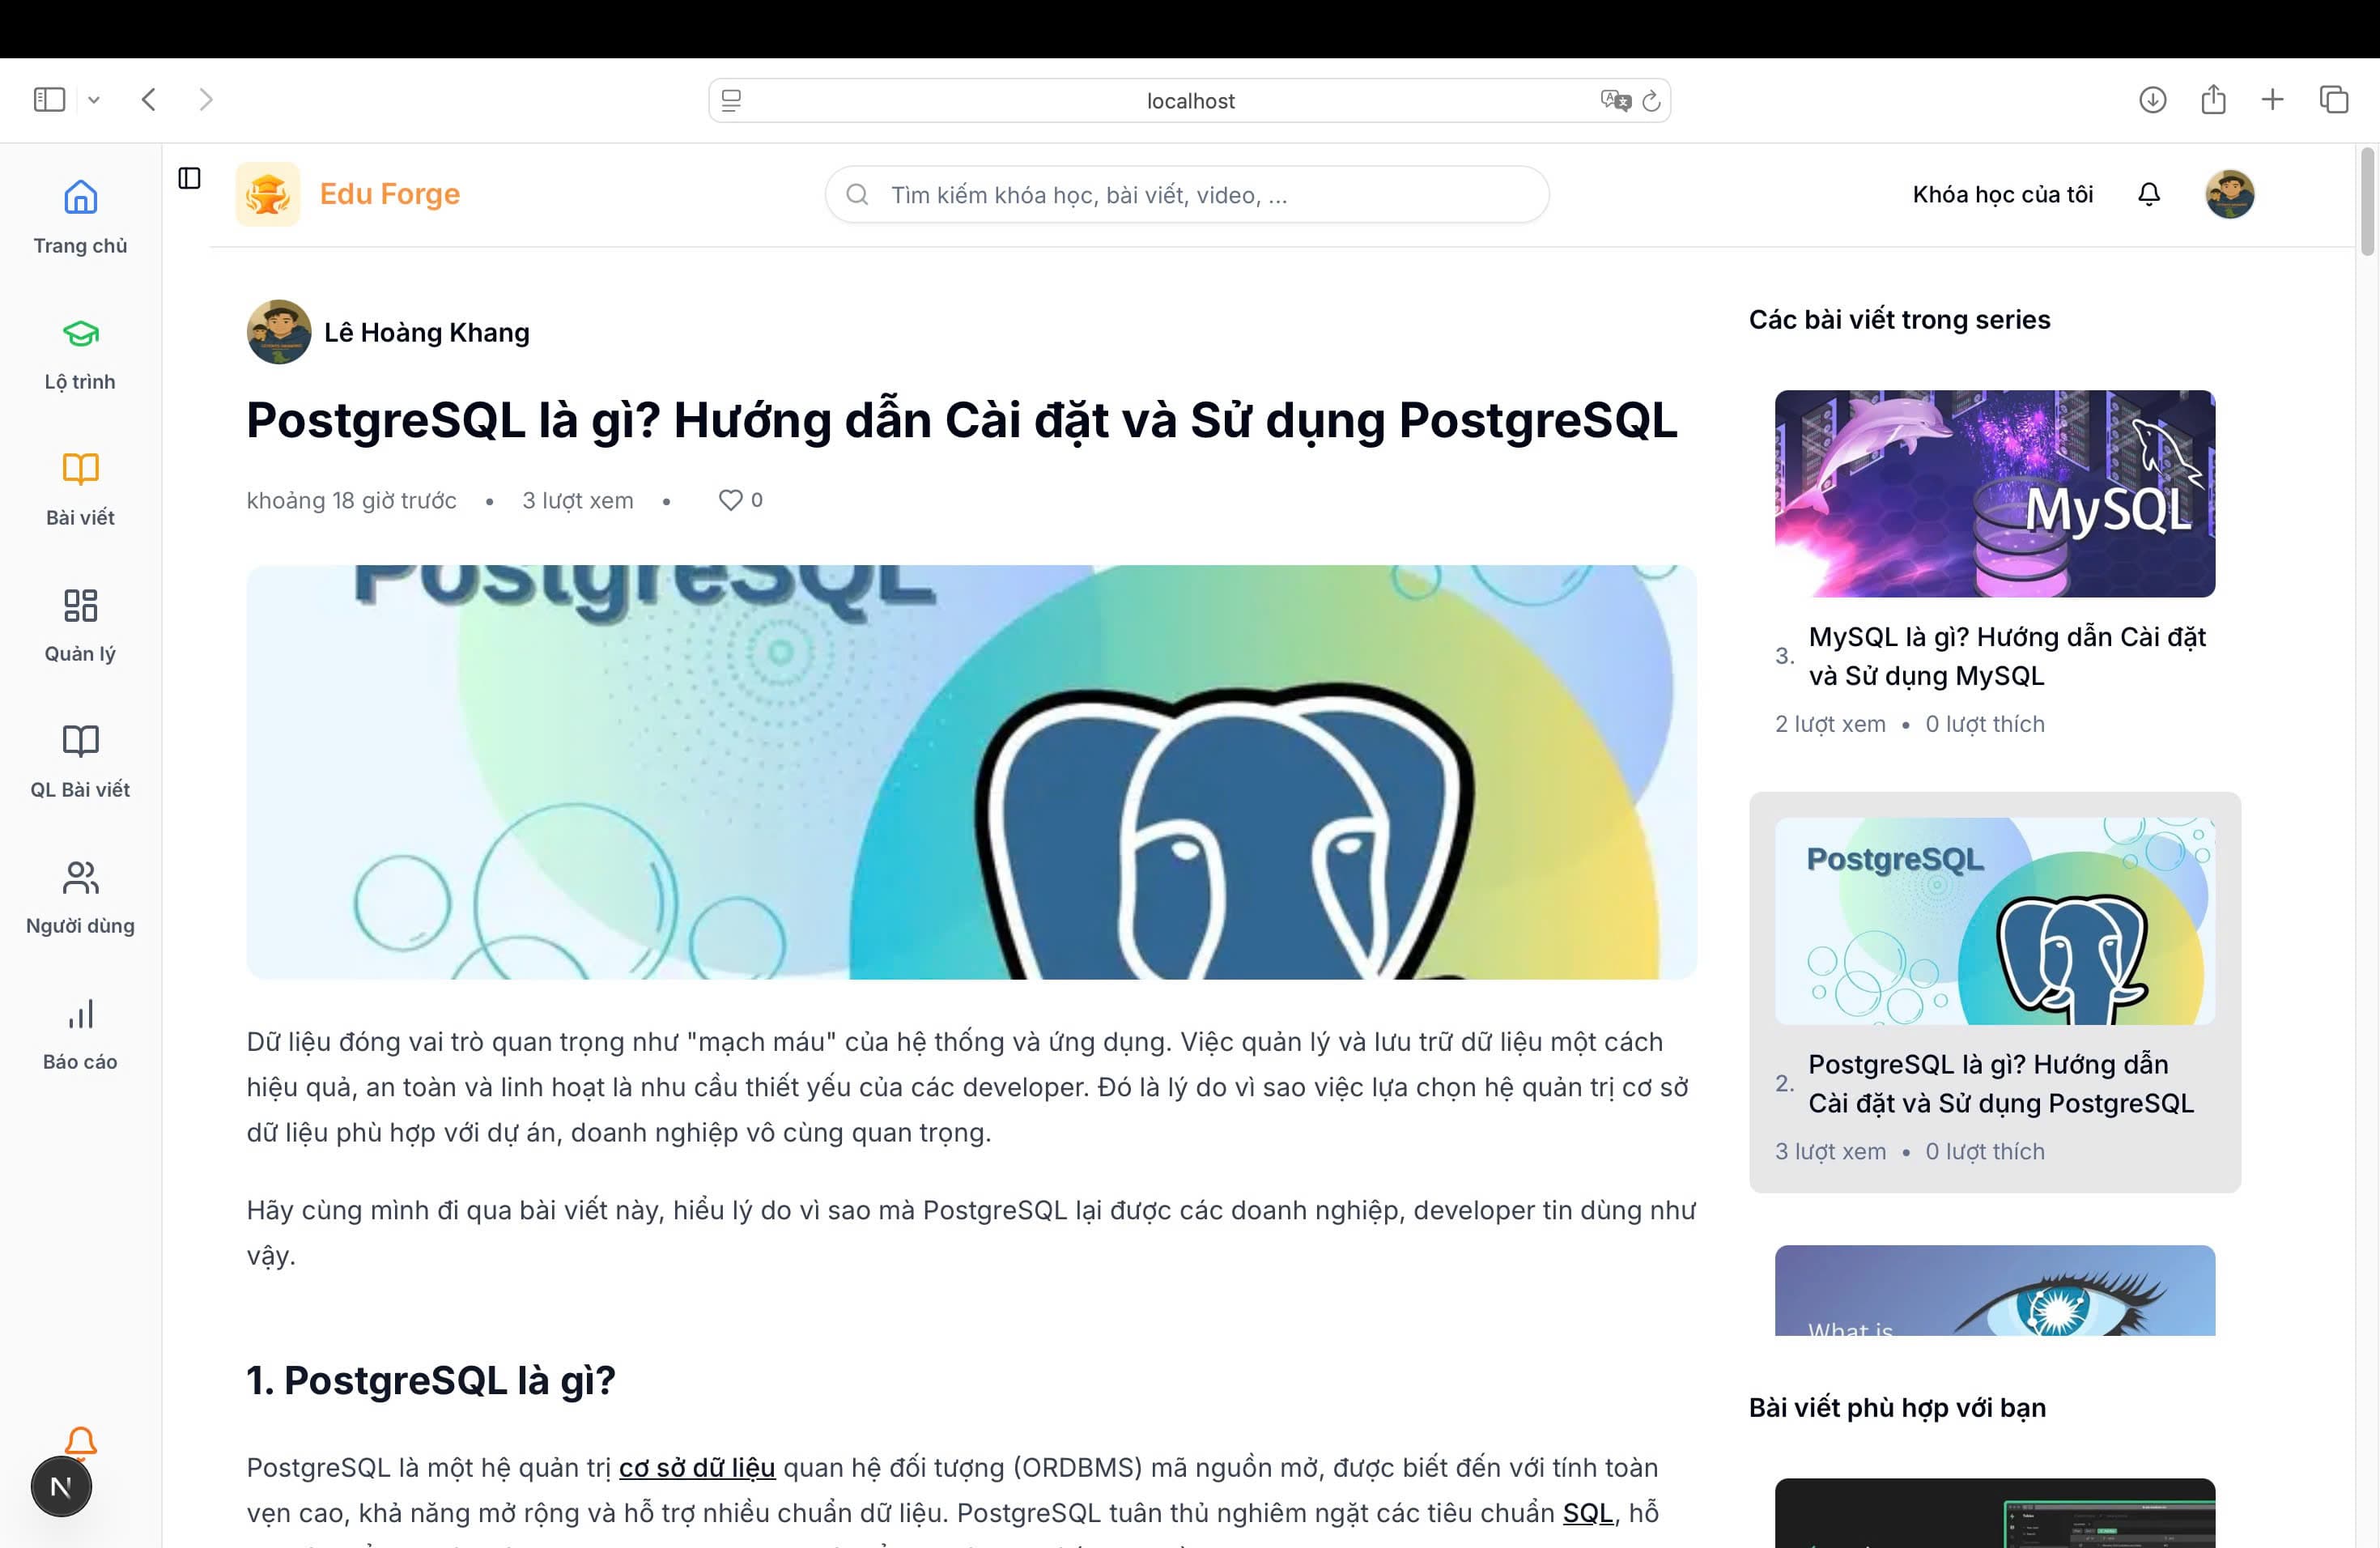Open Quản lý dashboard grid icon
Image resolution: width=2380 pixels, height=1548 pixels.
pyautogui.click(x=80, y=605)
